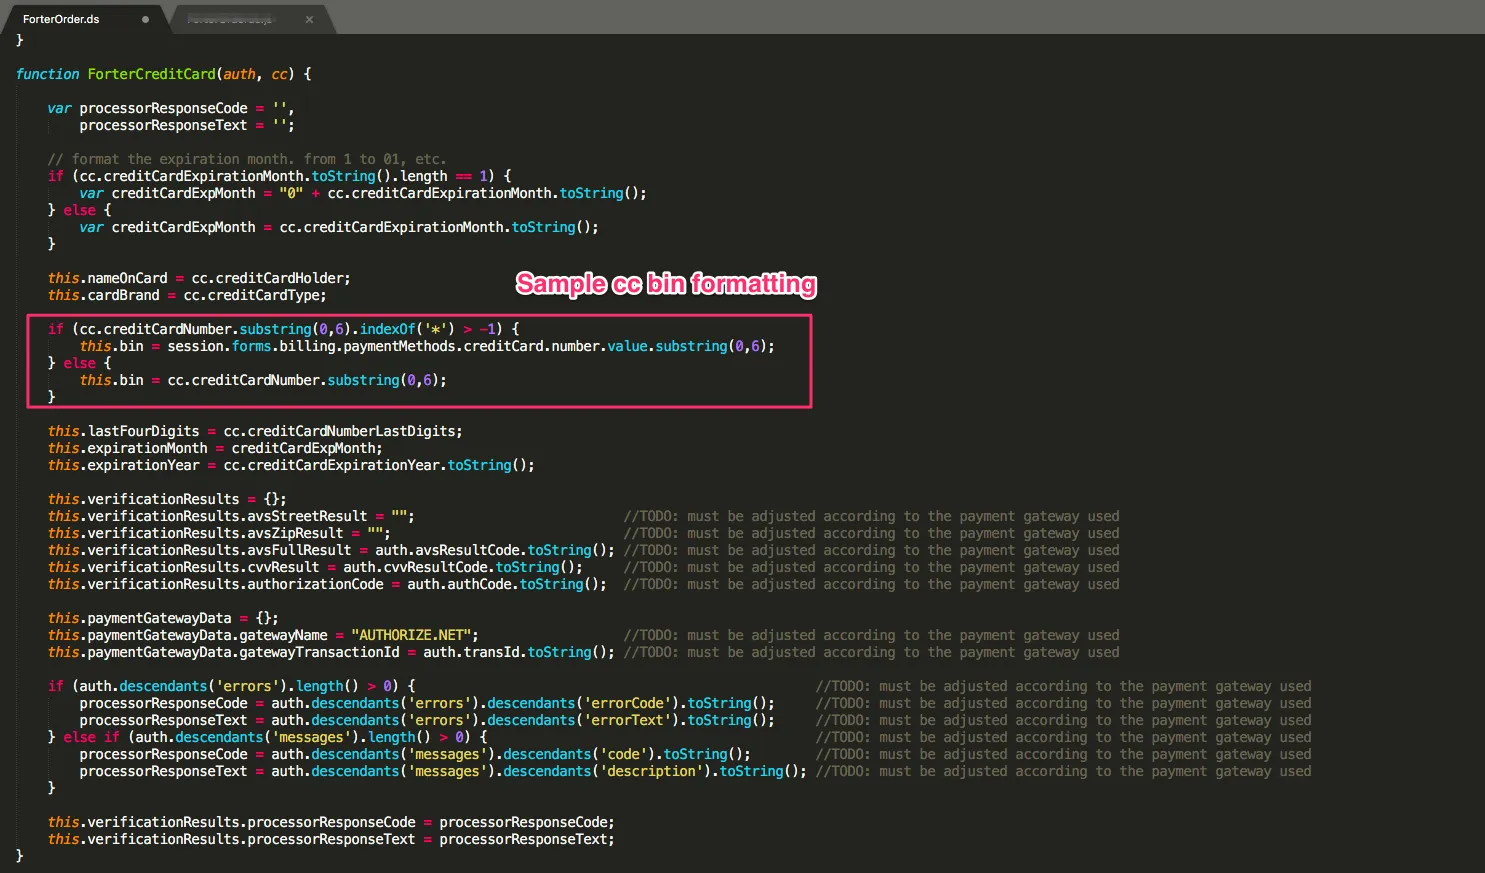Switch to the ForterOrder.ds tab
The image size is (1485, 873).
pyautogui.click(x=61, y=19)
